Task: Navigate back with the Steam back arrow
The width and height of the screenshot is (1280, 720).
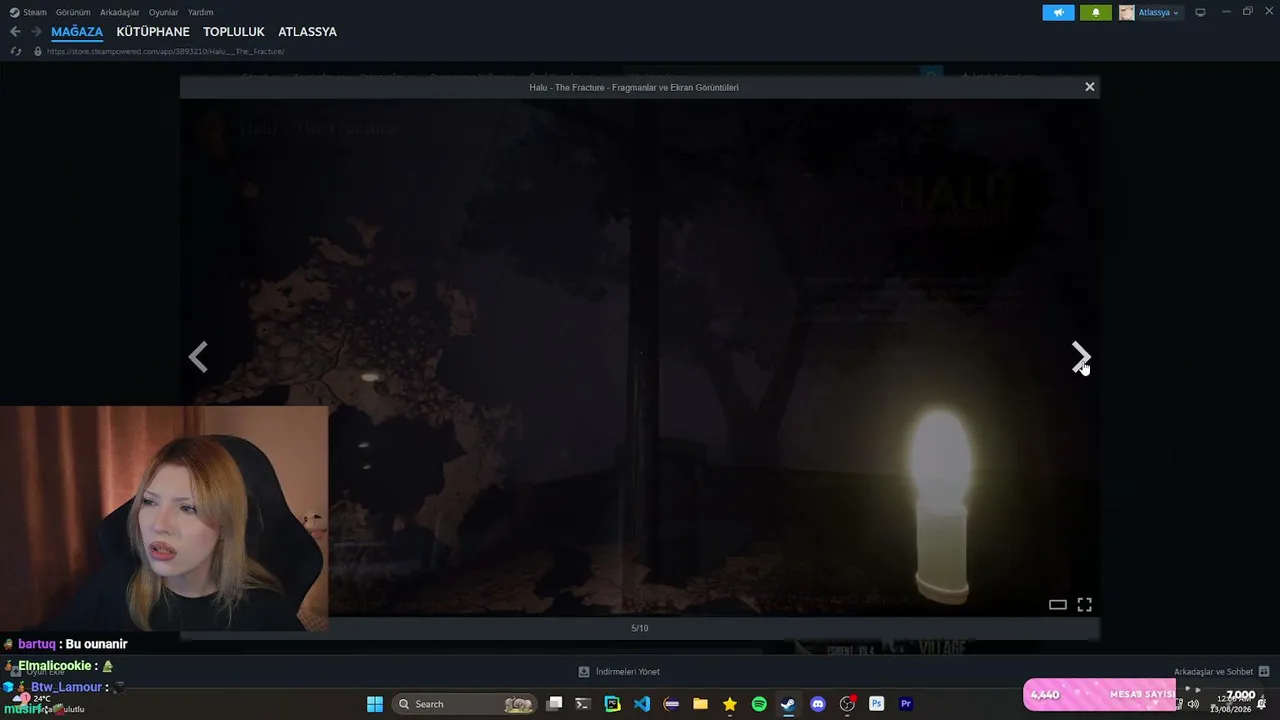Action: (15, 32)
